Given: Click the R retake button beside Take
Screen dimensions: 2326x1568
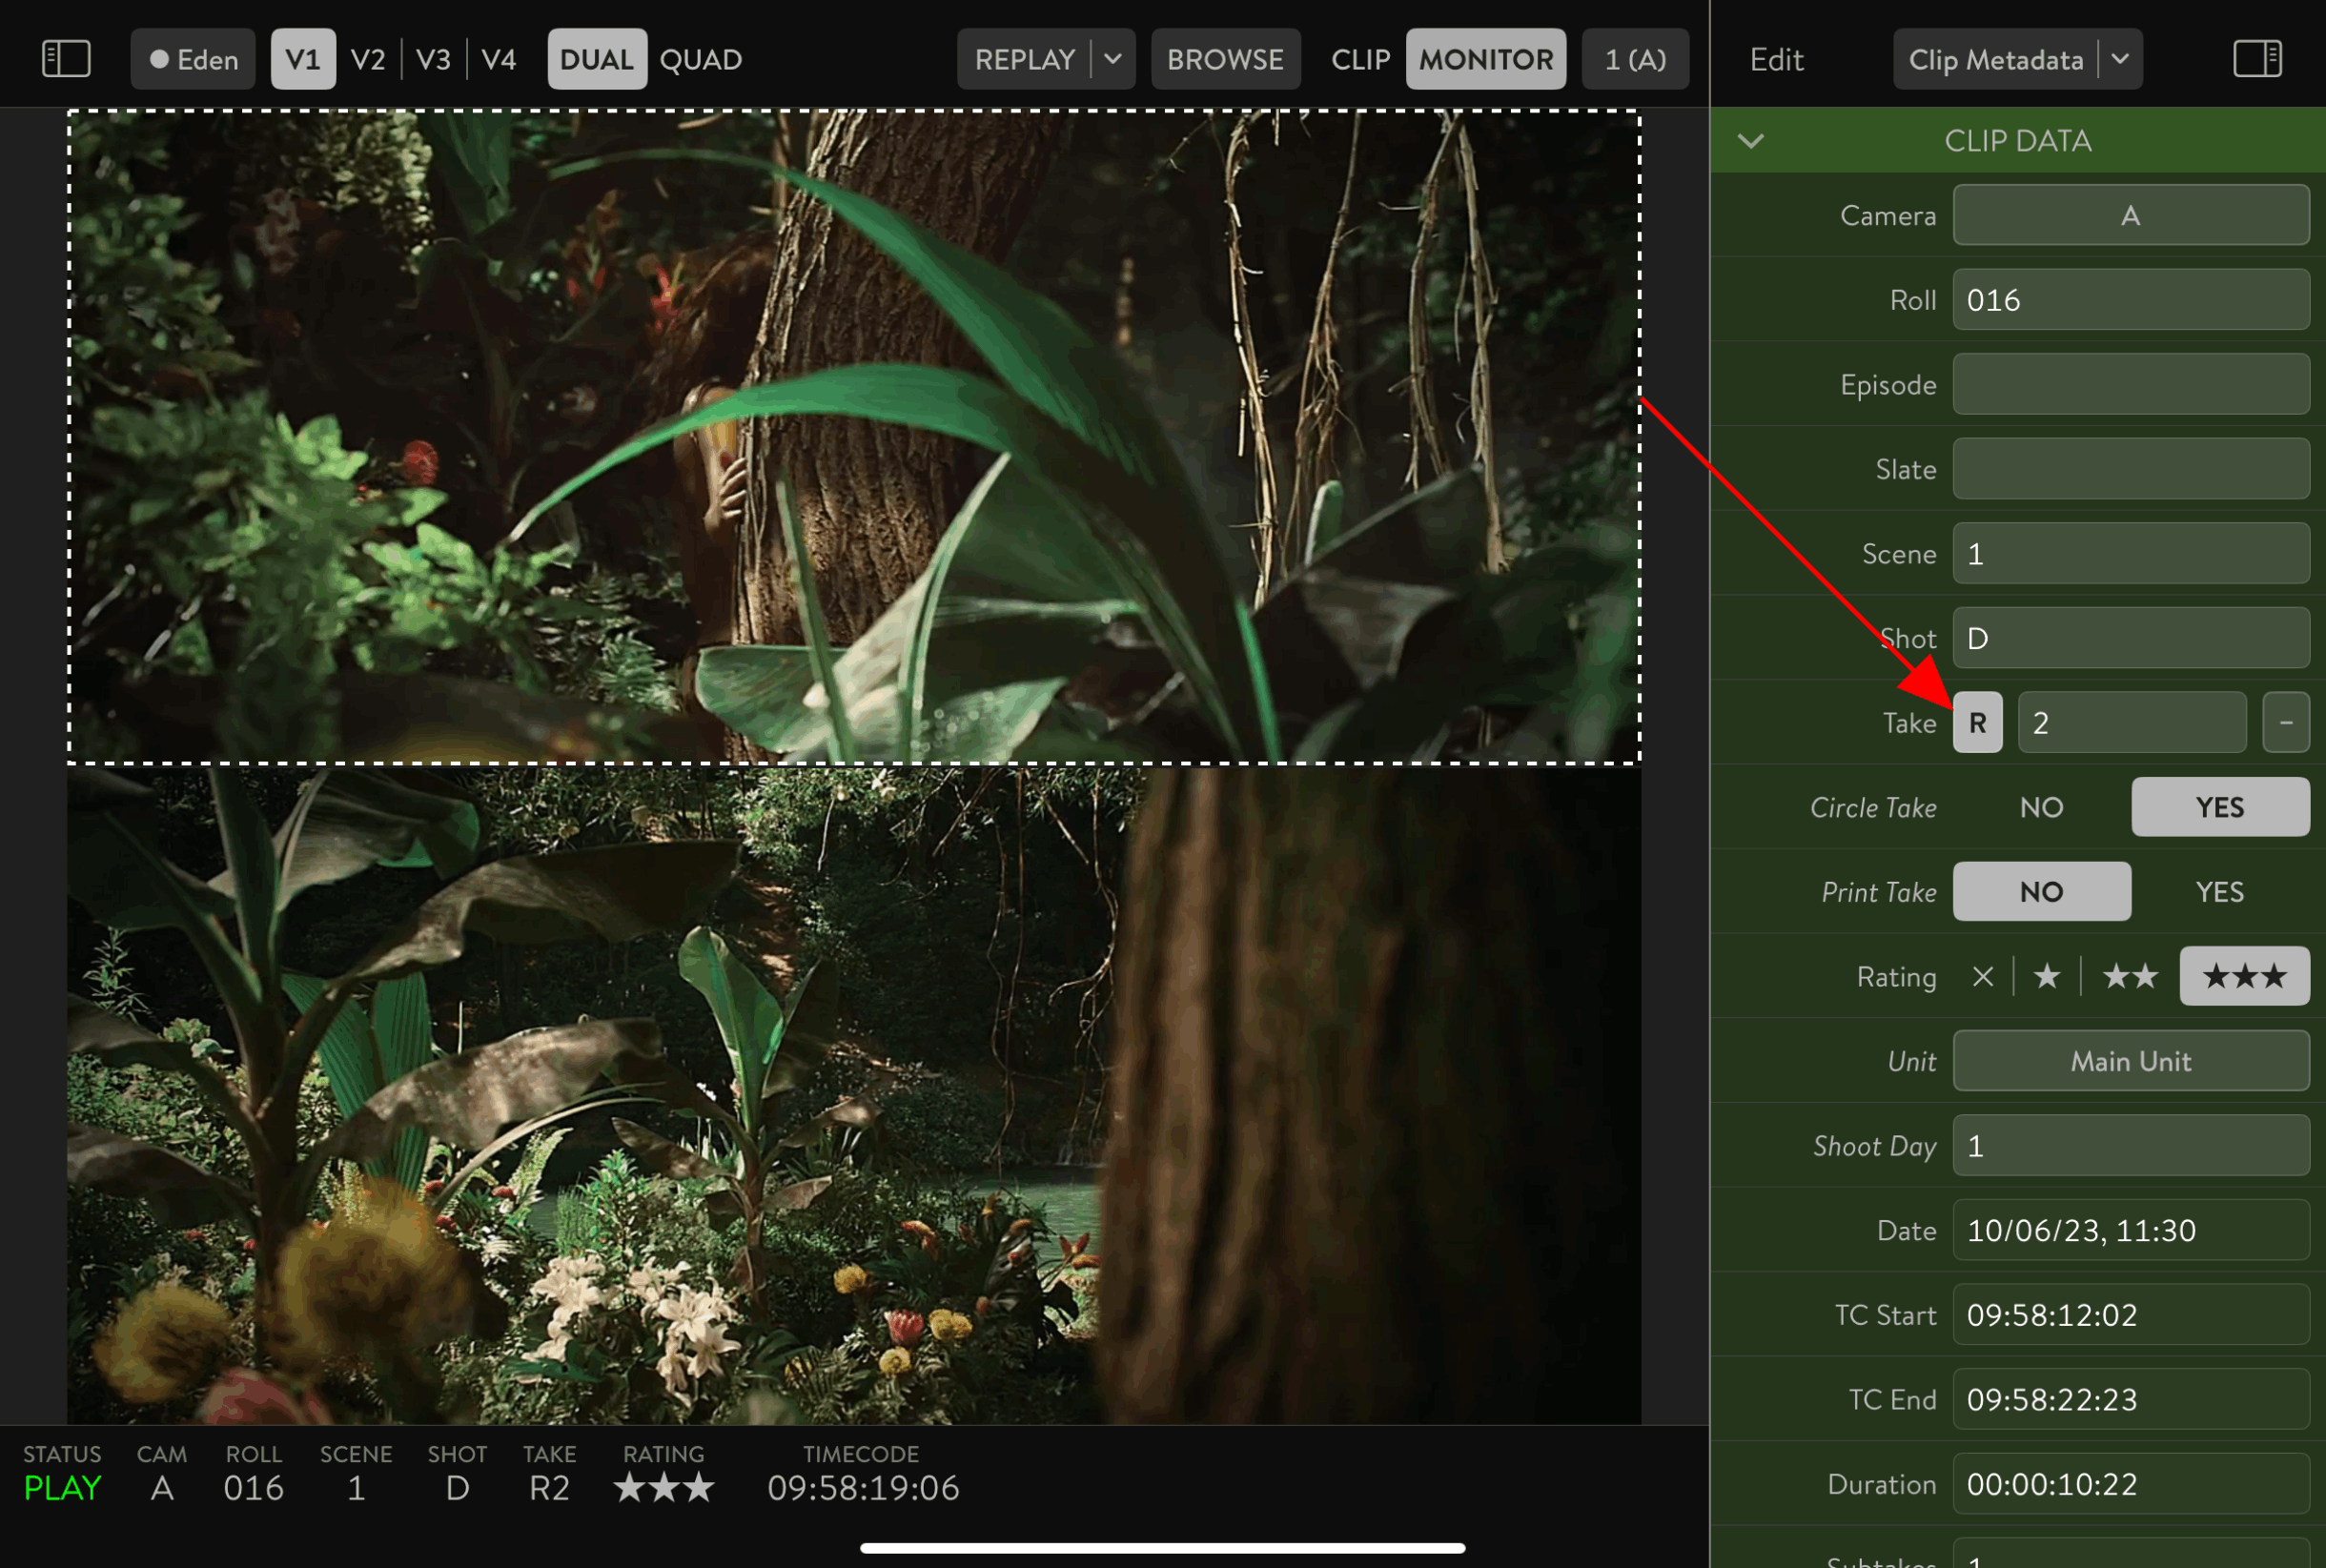Looking at the screenshot, I should pyautogui.click(x=1977, y=722).
